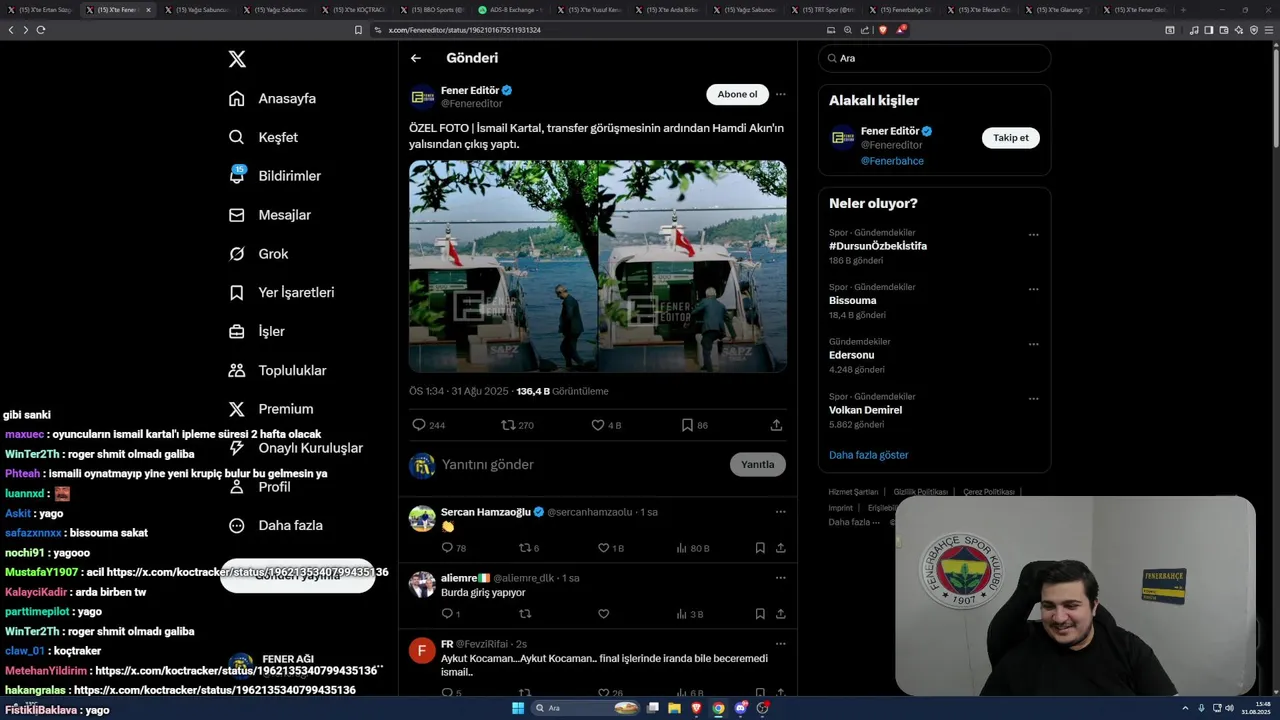Click the Yanıtla button
The height and width of the screenshot is (720, 1280).
point(758,465)
